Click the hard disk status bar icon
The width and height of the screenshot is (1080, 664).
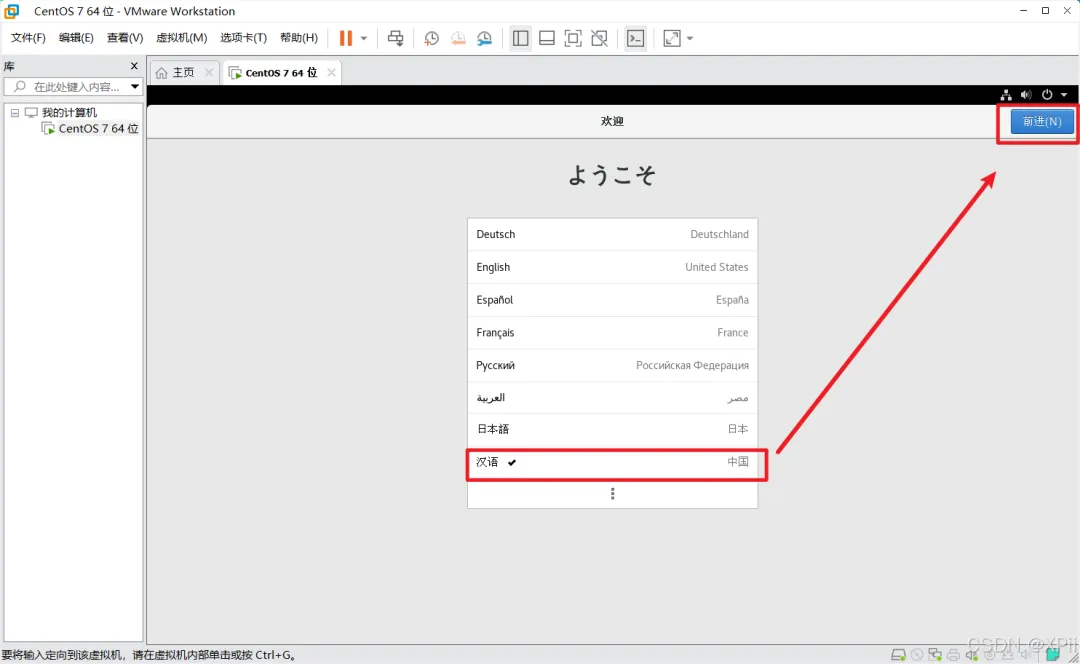tap(898, 655)
